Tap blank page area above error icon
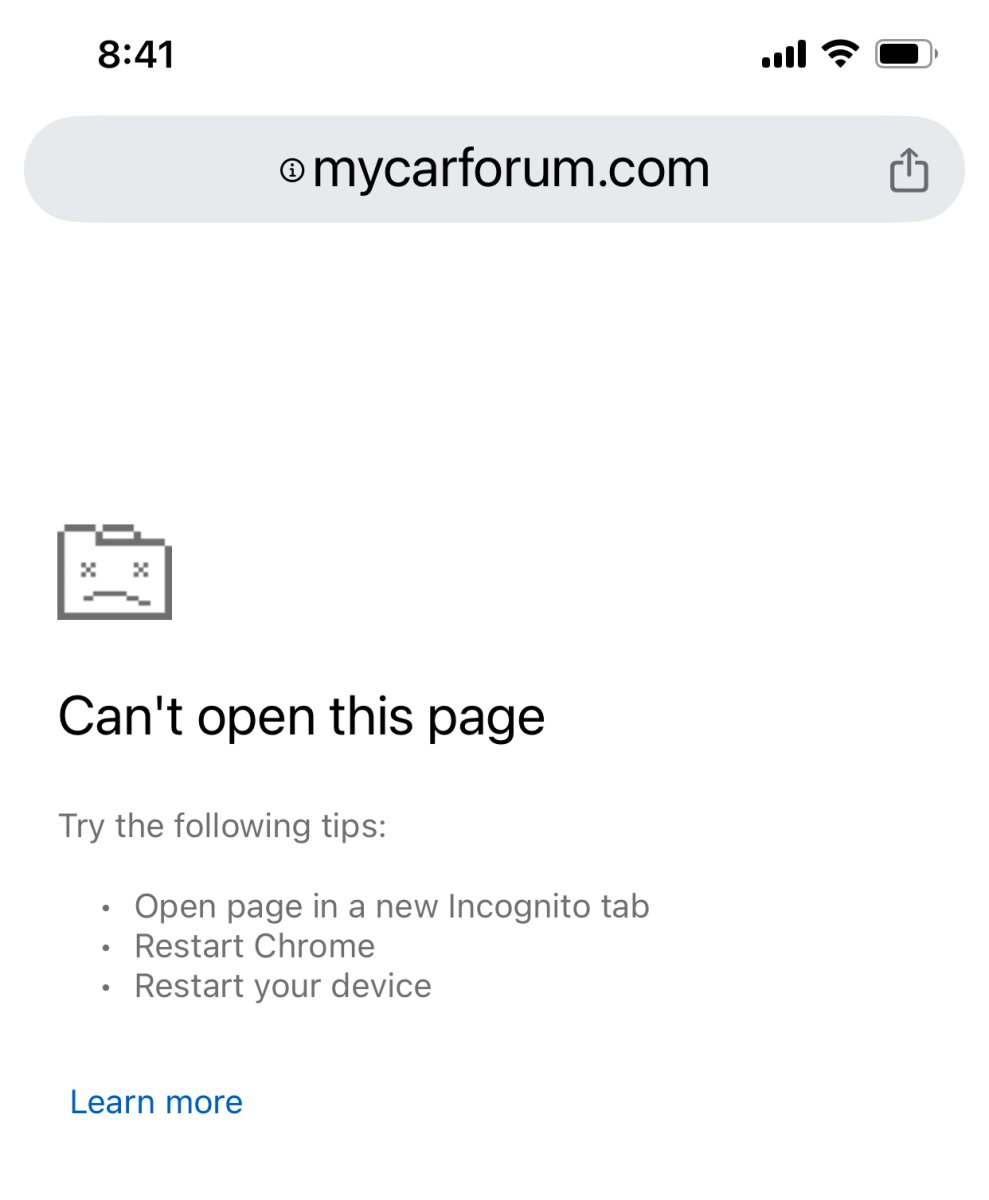The image size is (989, 1200). tap(494, 370)
